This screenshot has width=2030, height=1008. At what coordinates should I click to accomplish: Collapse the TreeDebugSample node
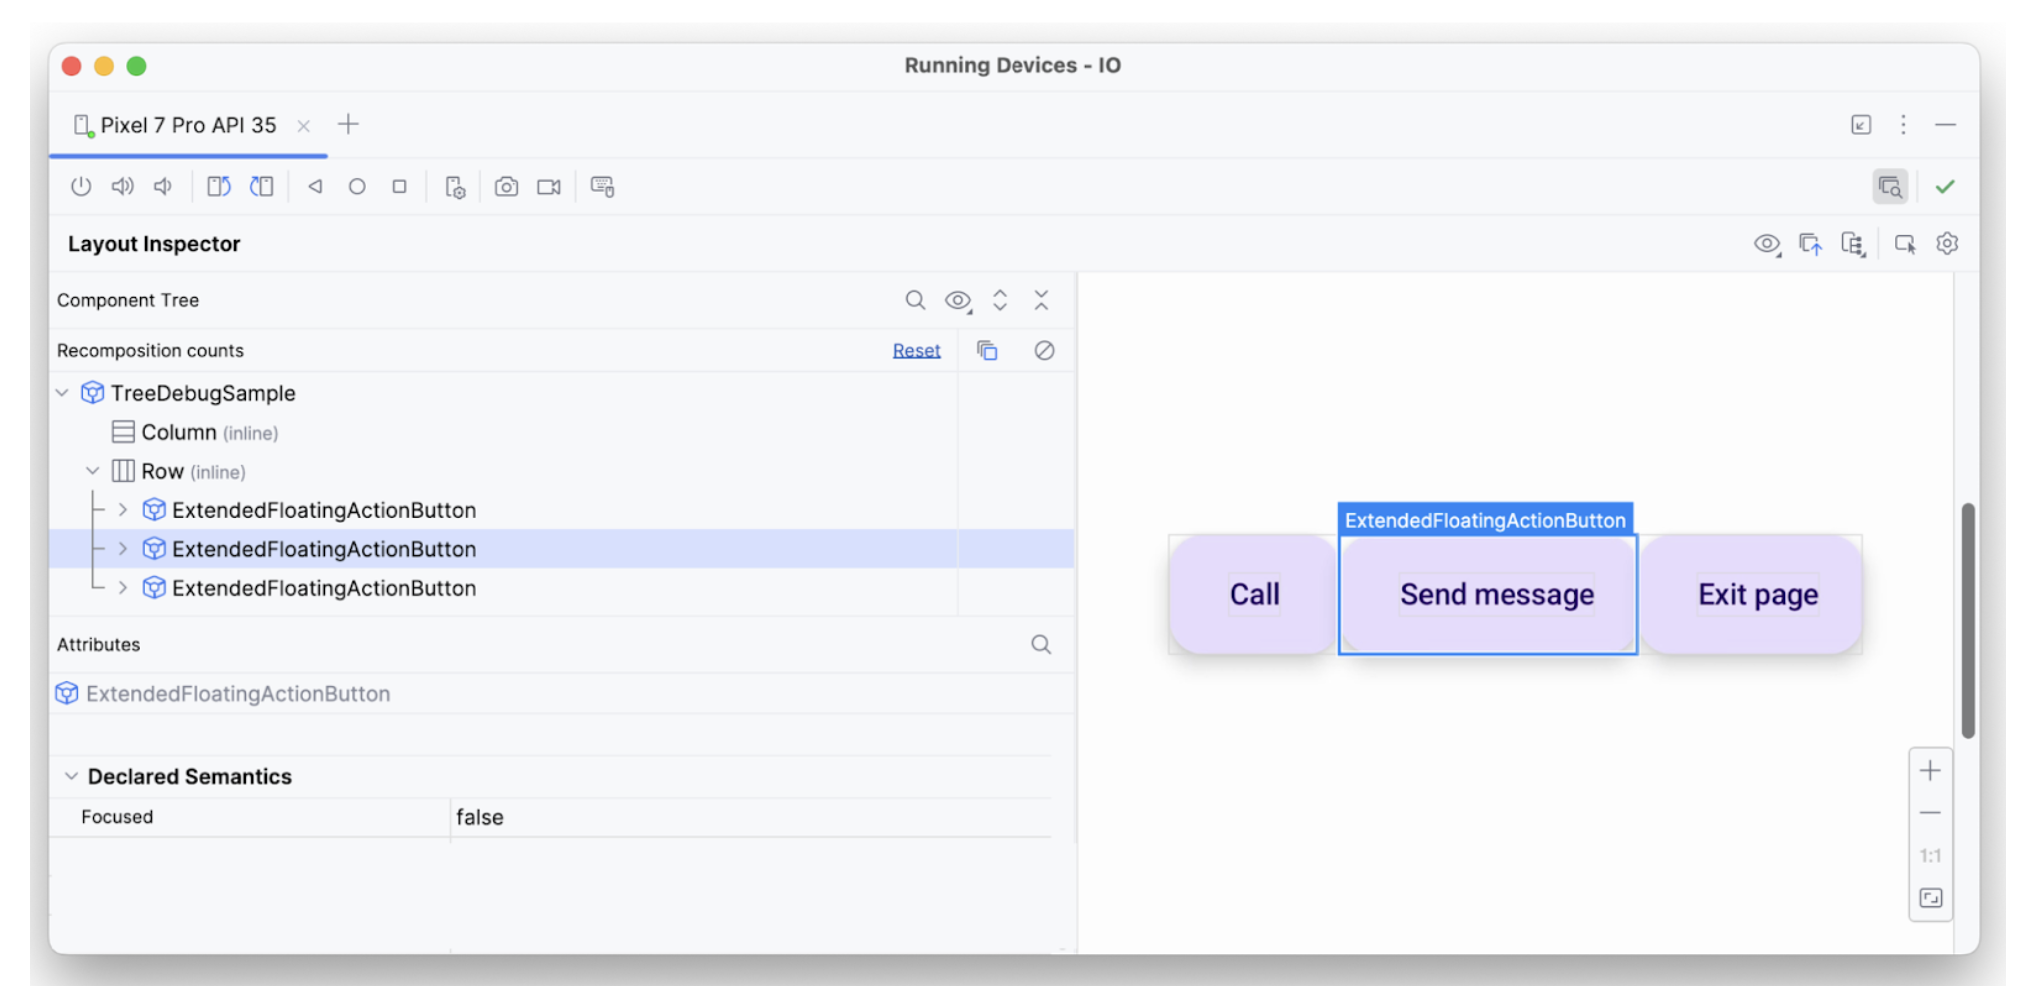tap(62, 392)
